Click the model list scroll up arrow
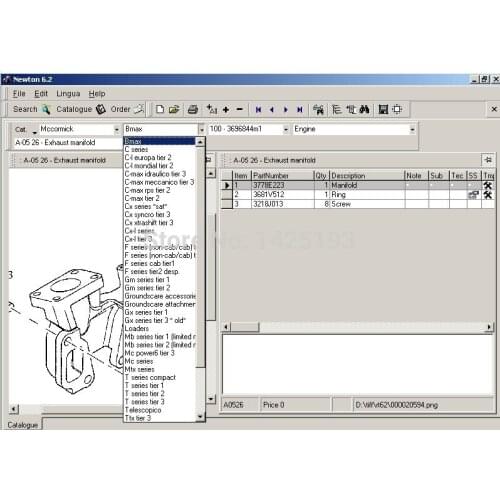500x500 pixels. click(x=200, y=142)
